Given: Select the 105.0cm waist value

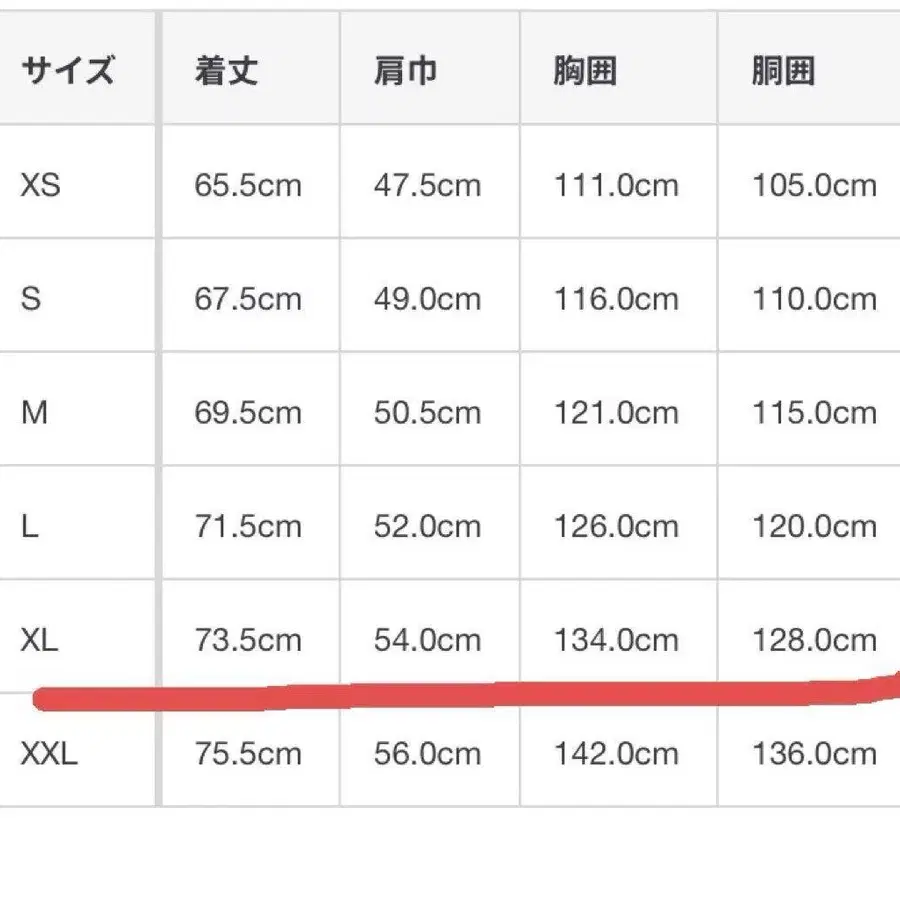Looking at the screenshot, I should point(814,185).
